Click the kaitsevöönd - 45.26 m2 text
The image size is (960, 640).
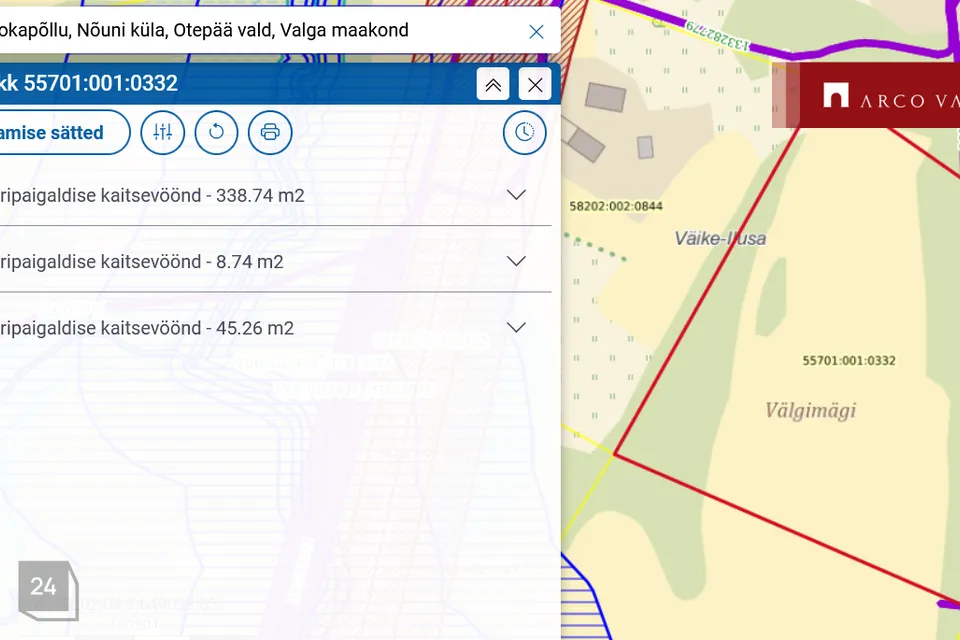(x=147, y=328)
